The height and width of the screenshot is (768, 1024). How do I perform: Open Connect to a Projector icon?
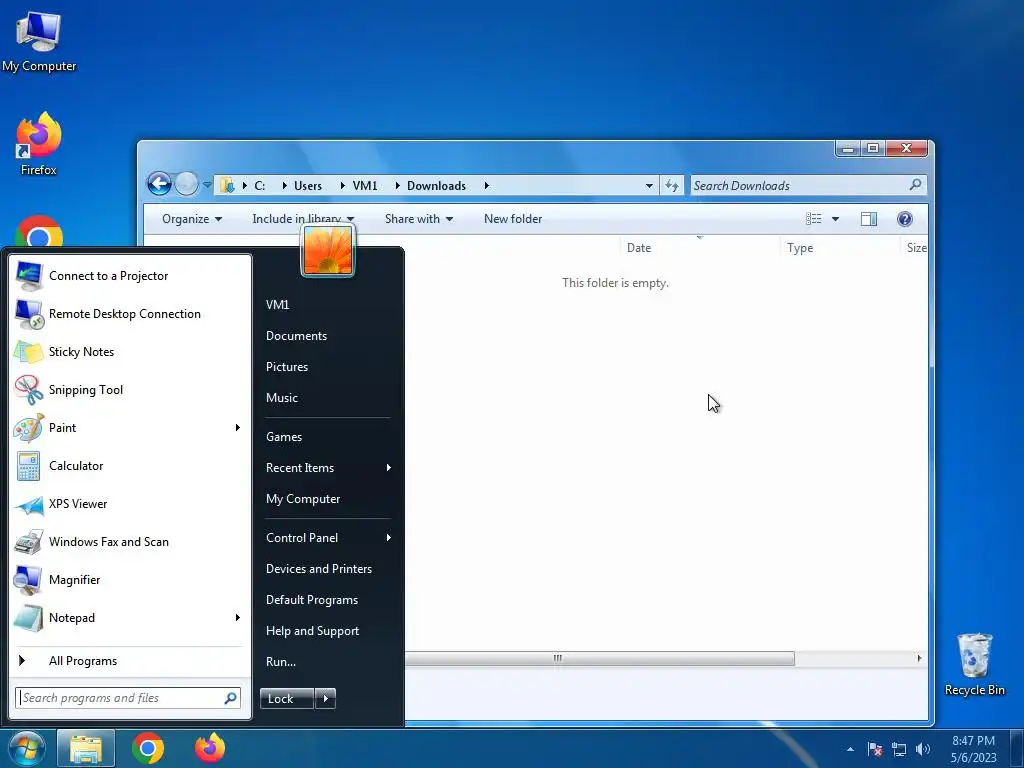pos(29,276)
